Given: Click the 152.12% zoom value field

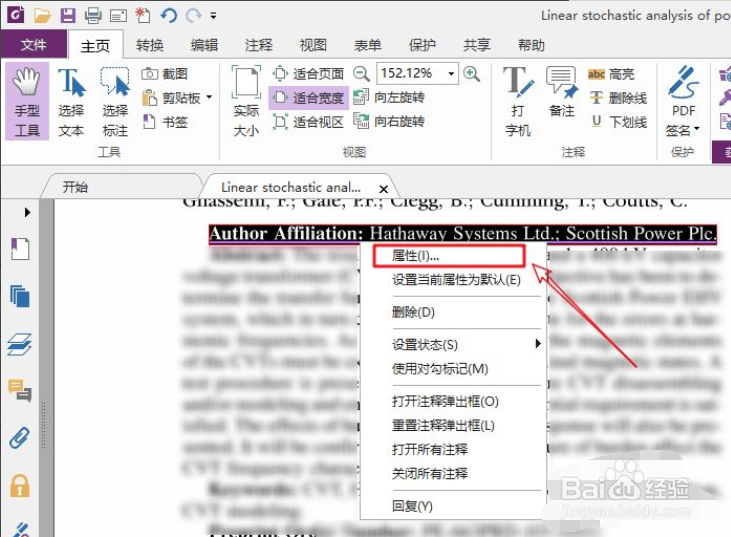Looking at the screenshot, I should (x=412, y=73).
